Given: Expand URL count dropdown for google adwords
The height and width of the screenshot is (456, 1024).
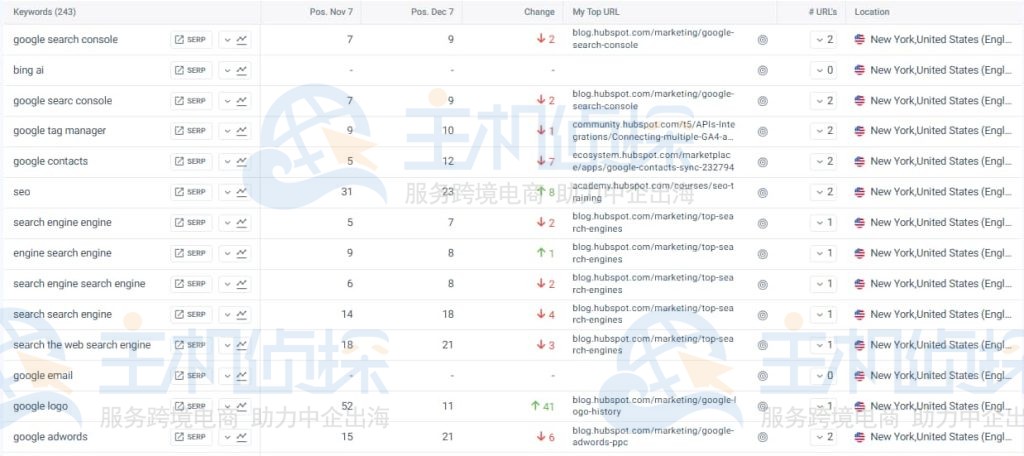Looking at the screenshot, I should click(x=824, y=436).
